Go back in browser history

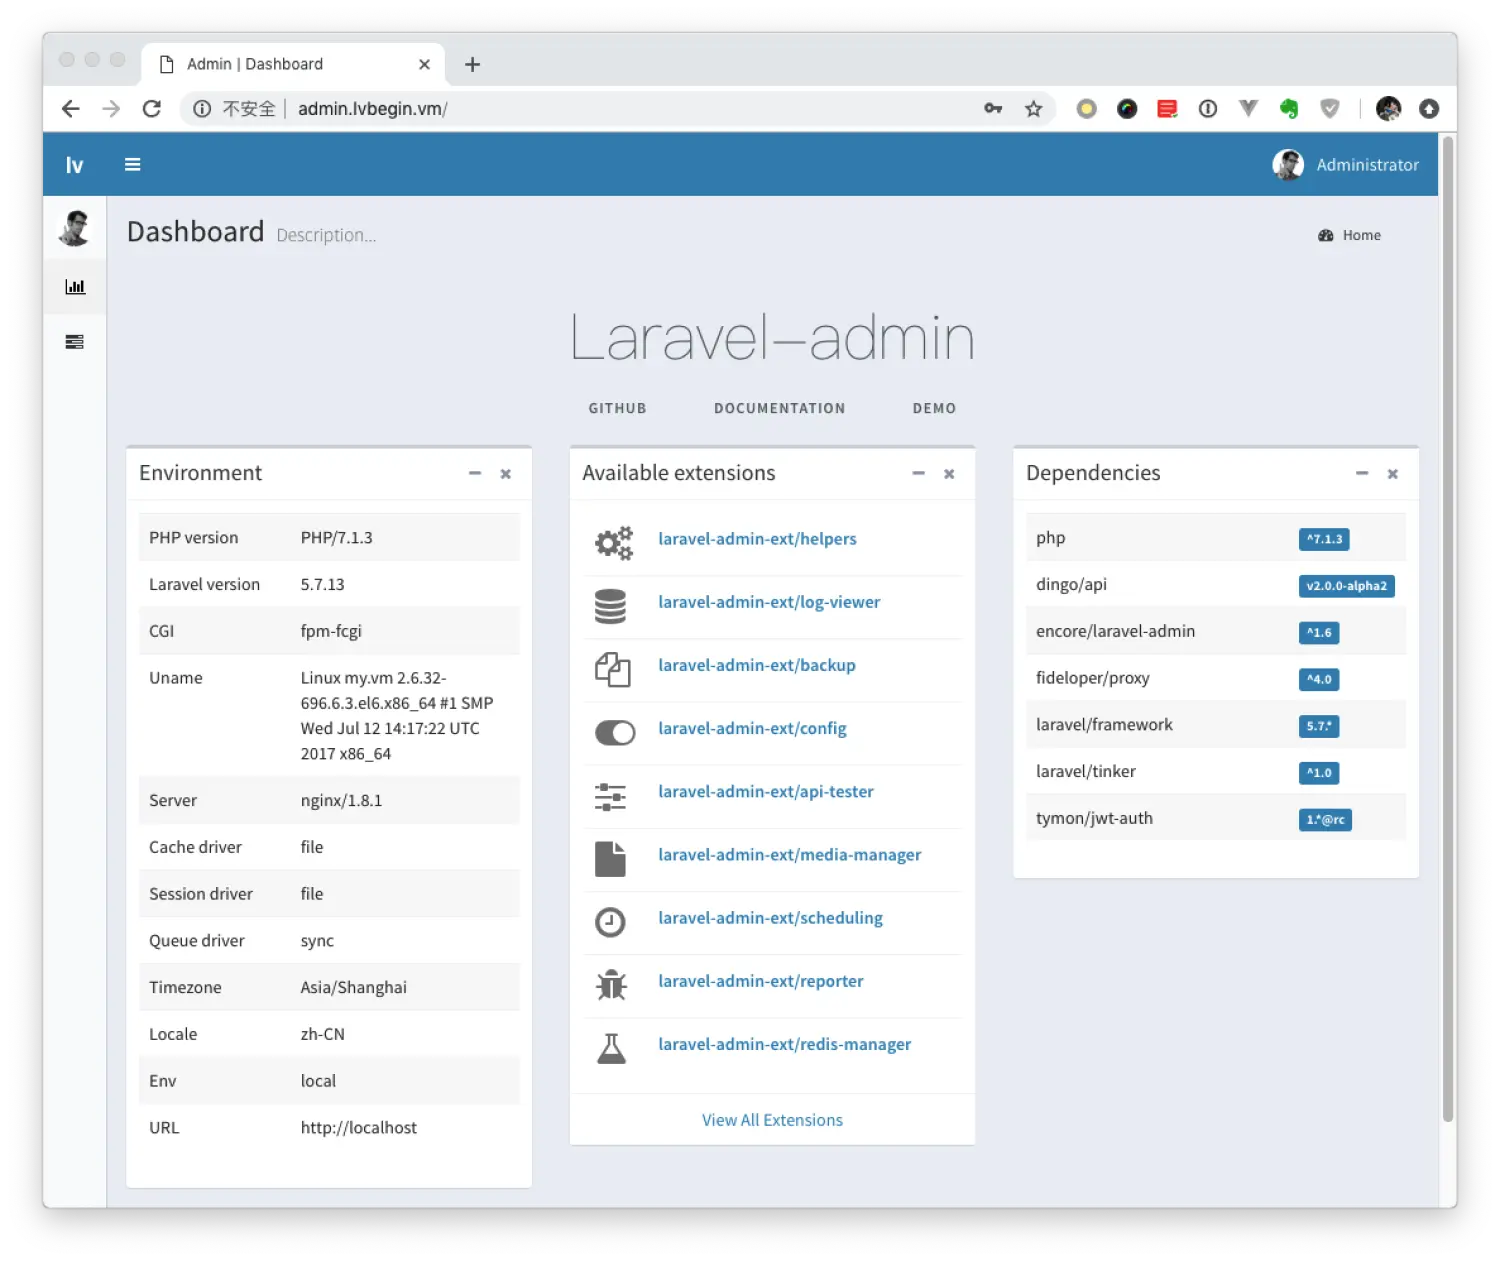70,109
